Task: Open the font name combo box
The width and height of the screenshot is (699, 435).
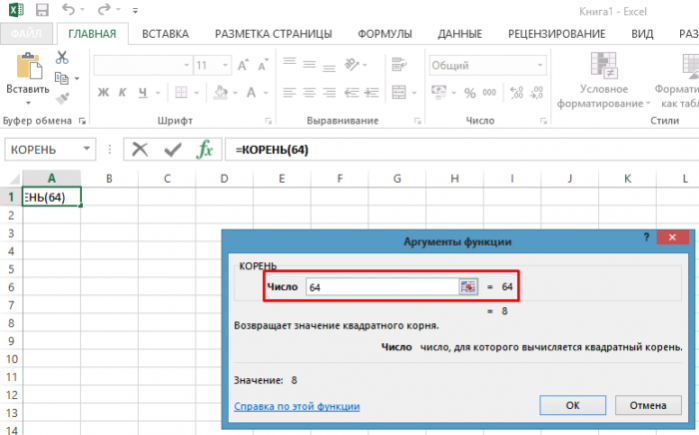Action: pos(143,66)
